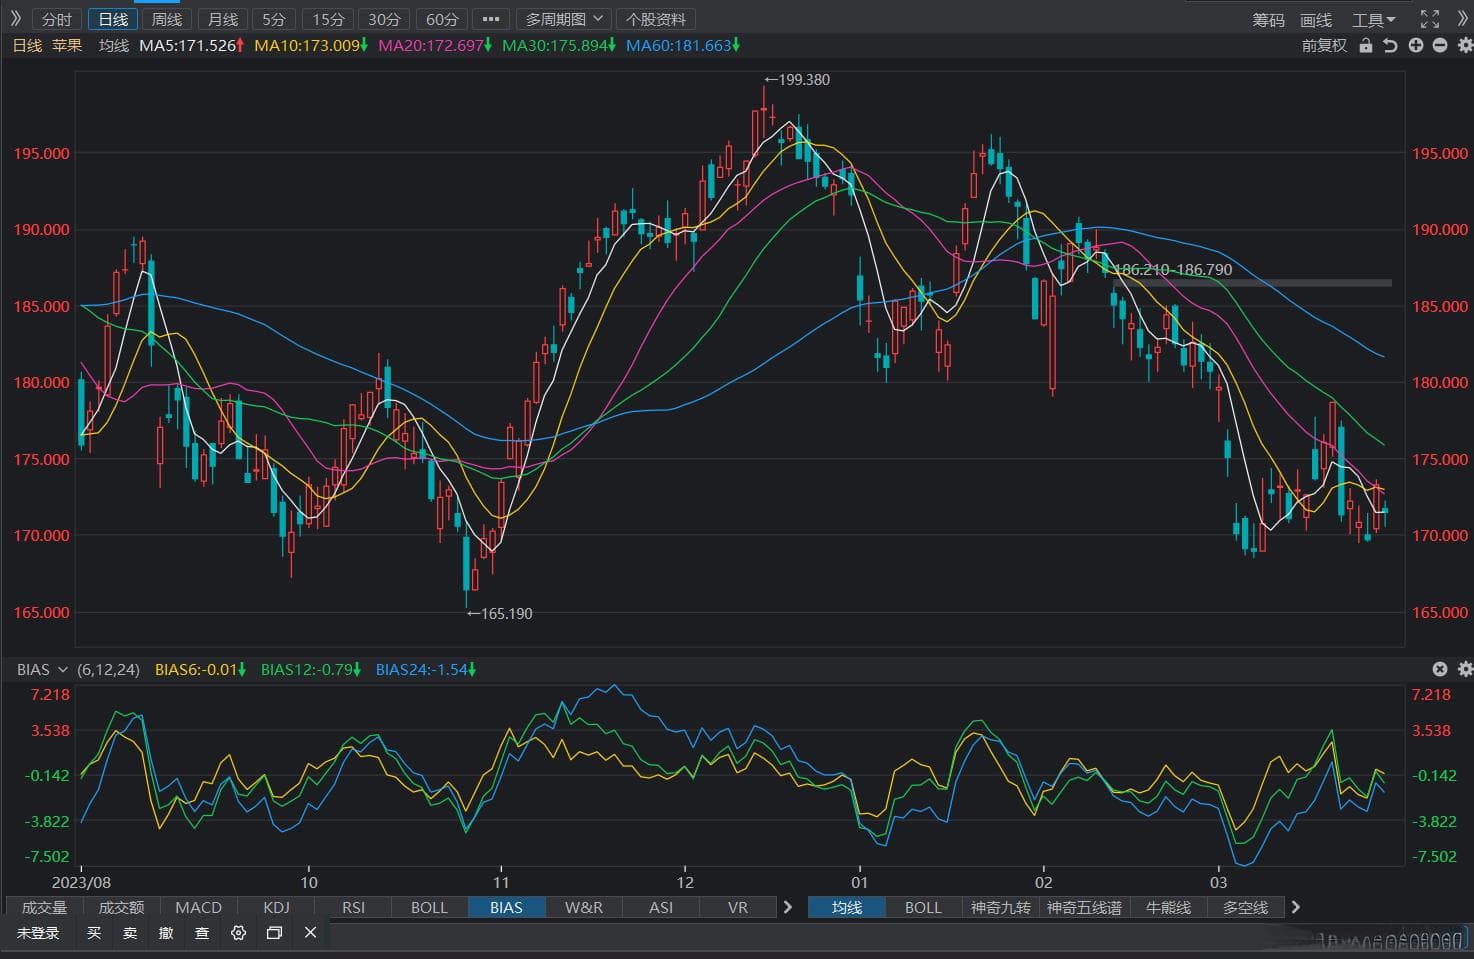The width and height of the screenshot is (1474, 959).
Task: Expand the left sidebar with double-chevron icon
Action: (x=15, y=19)
